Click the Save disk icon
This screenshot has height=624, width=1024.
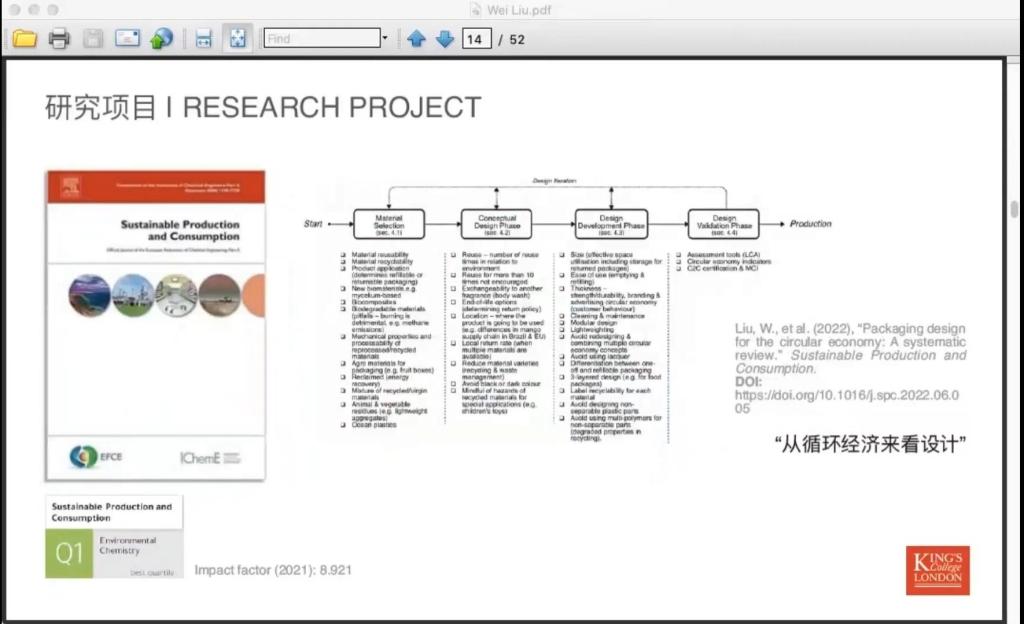click(93, 39)
